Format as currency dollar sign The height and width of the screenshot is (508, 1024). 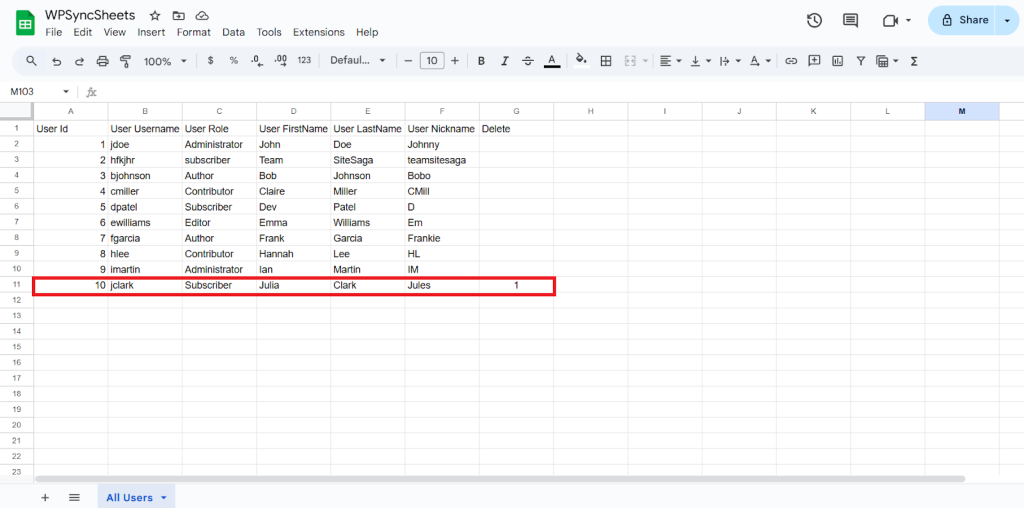210,60
